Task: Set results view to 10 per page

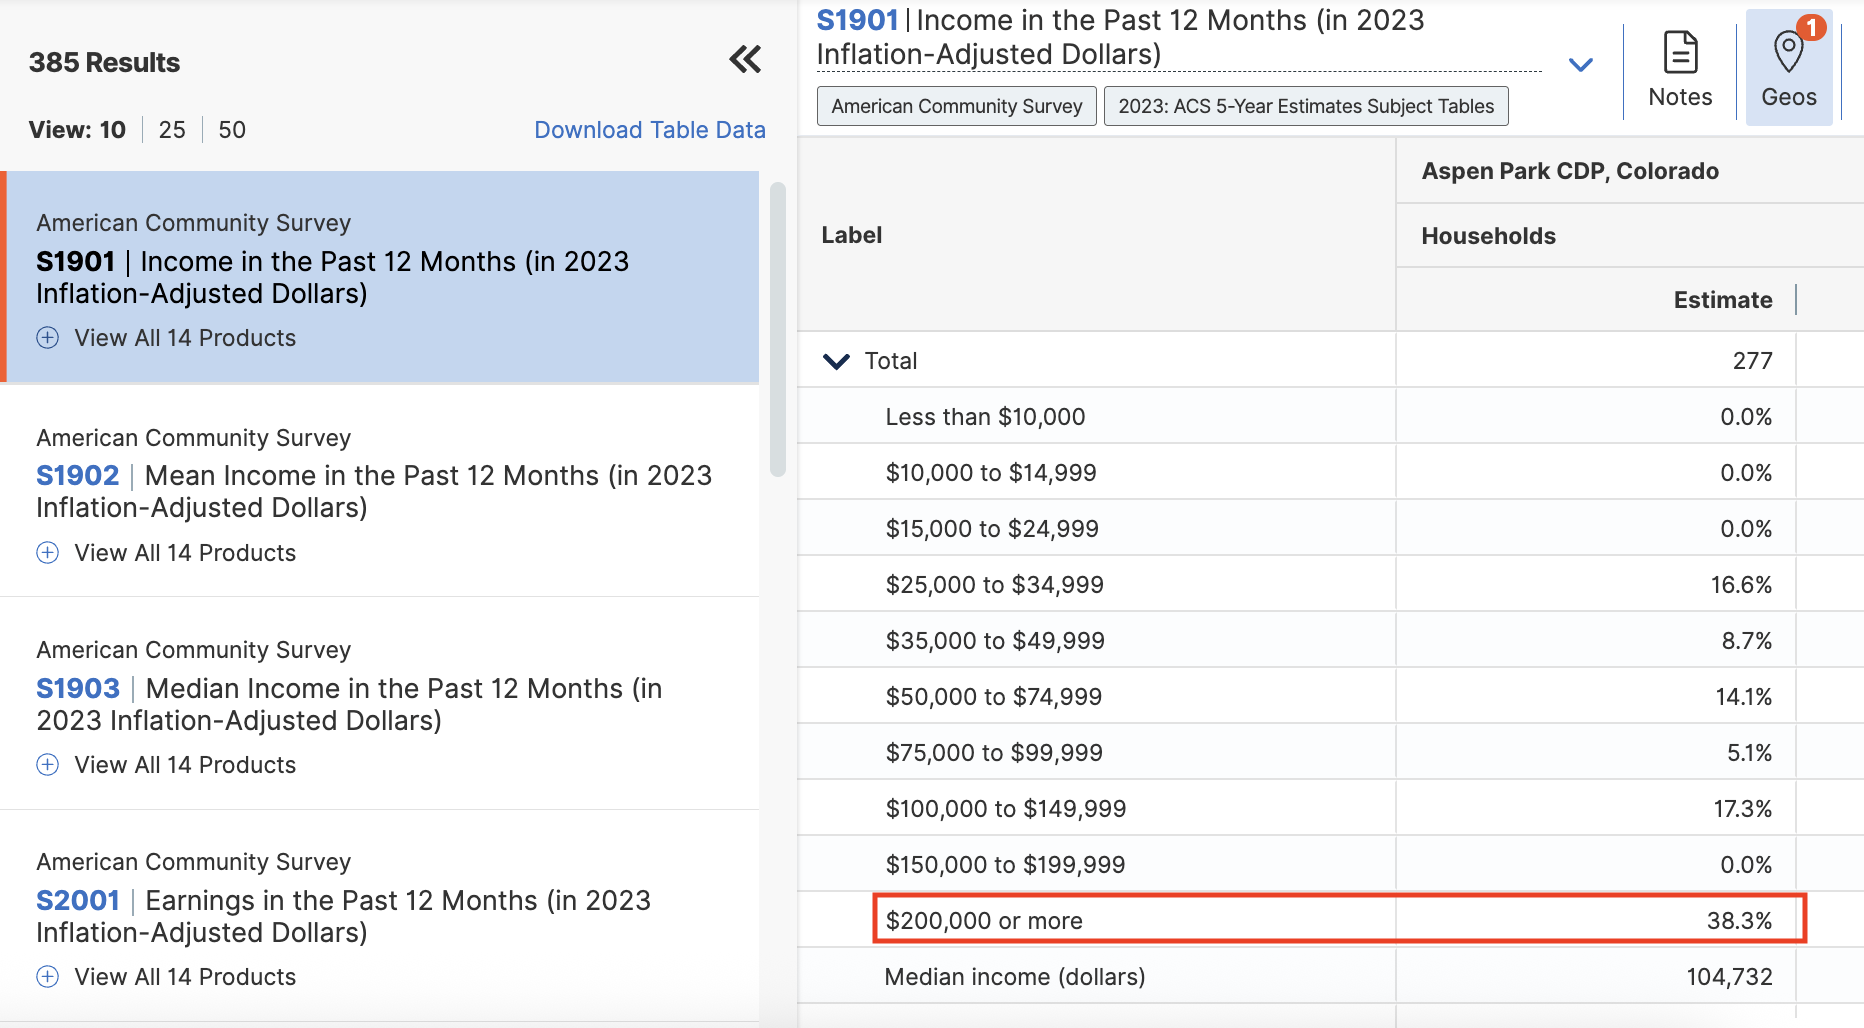Action: point(112,130)
